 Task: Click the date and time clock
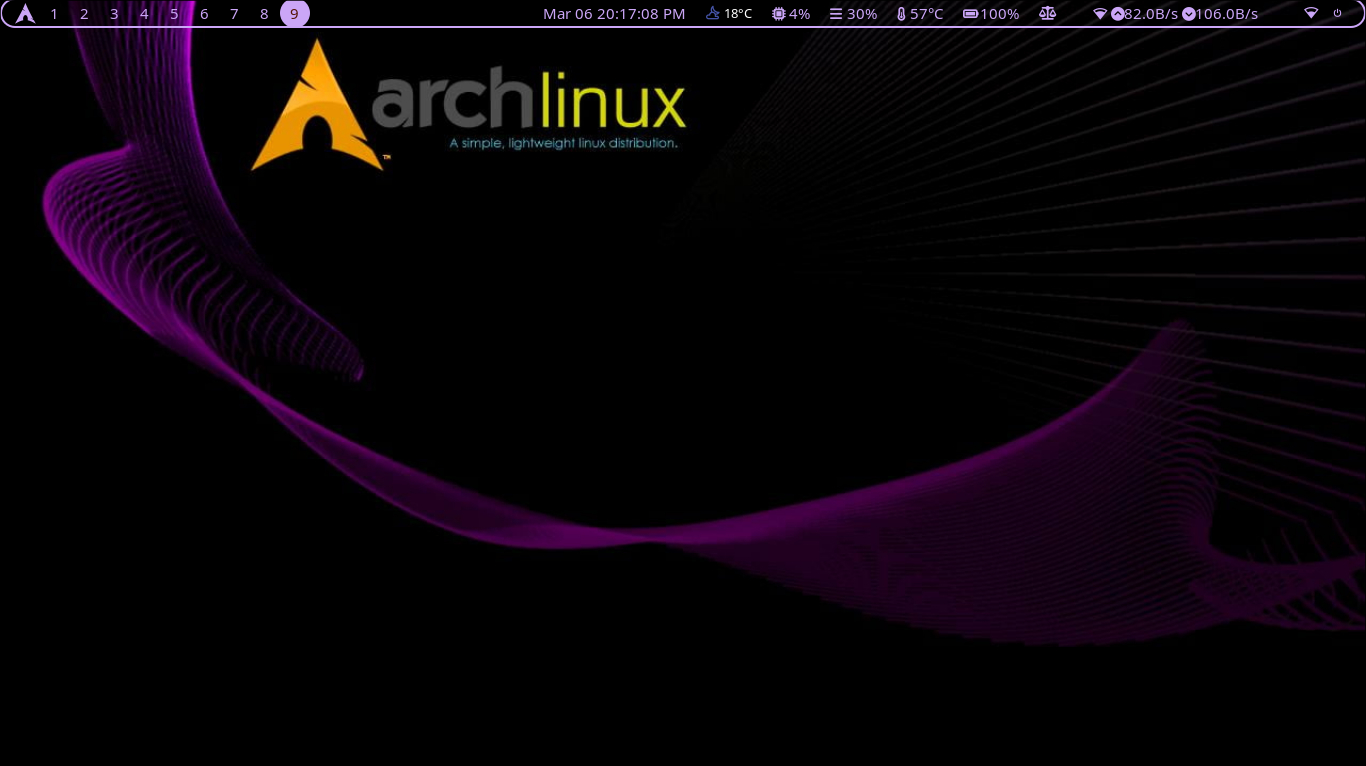614,14
